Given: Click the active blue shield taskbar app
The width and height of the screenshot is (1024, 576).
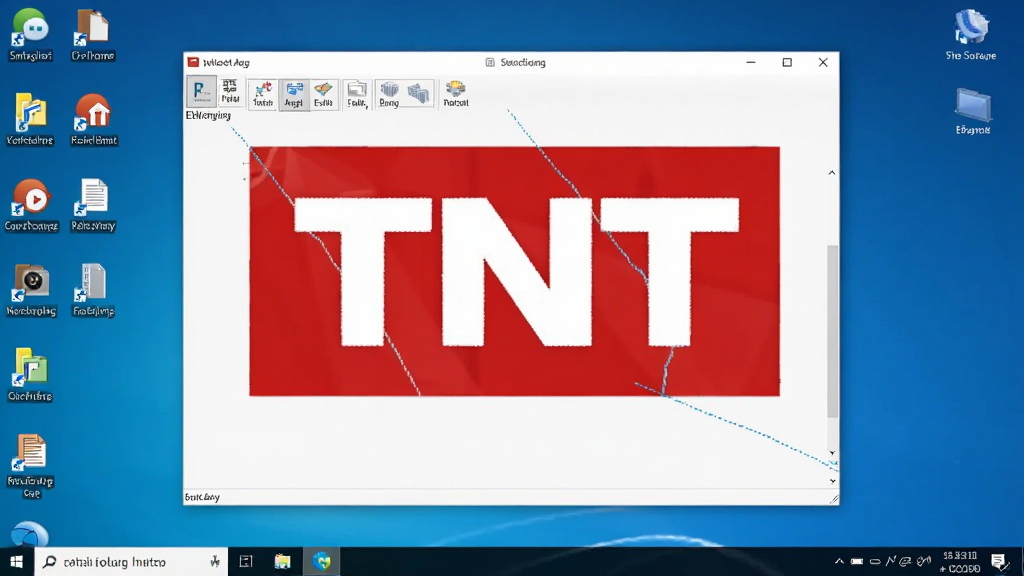Looking at the screenshot, I should pos(322,562).
